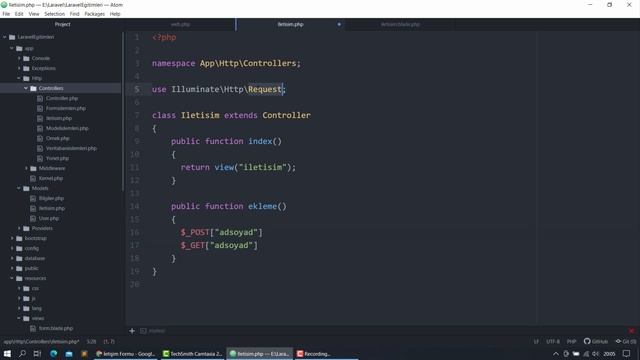Screen dimensions: 640x360
Task: Open Veritabaniislemleri.php in the tree view
Action: click(71, 149)
